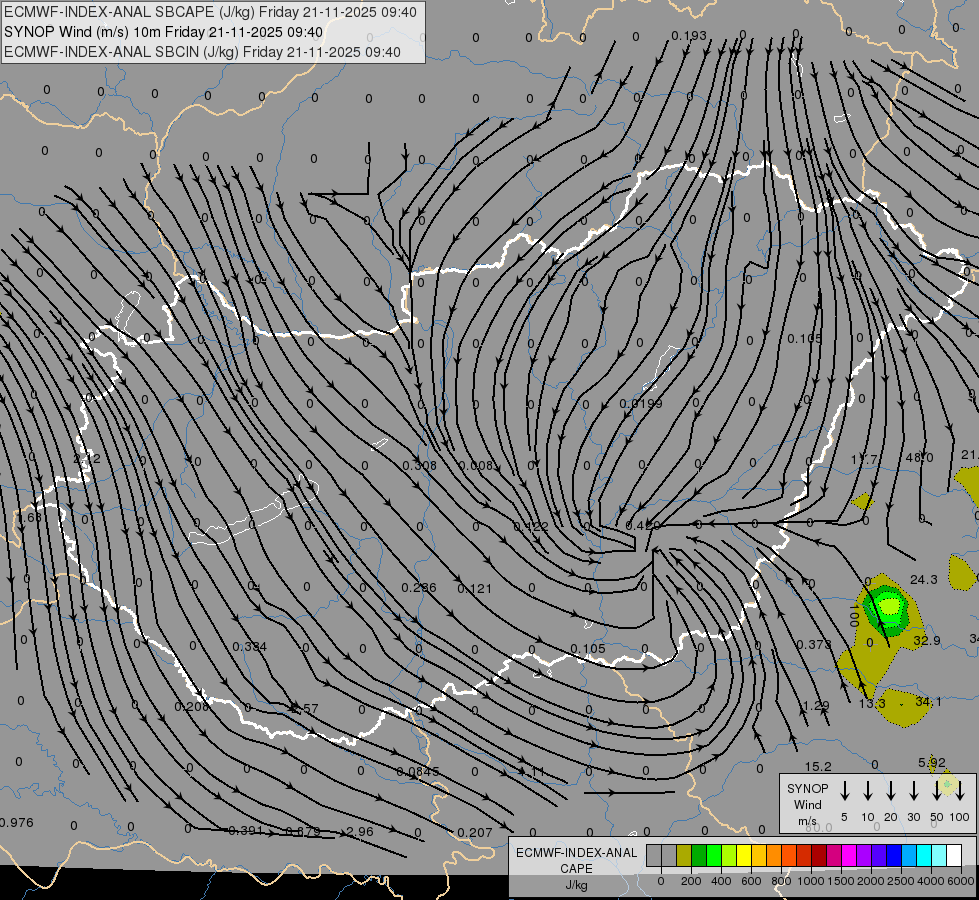Click the 32.9 value on the map
This screenshot has width=979, height=900.
pyautogui.click(x=927, y=640)
